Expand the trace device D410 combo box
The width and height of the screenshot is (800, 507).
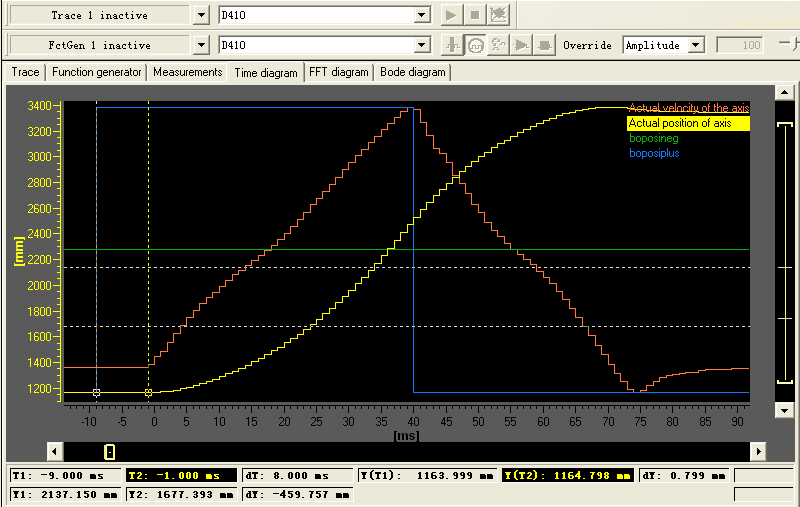tap(421, 15)
